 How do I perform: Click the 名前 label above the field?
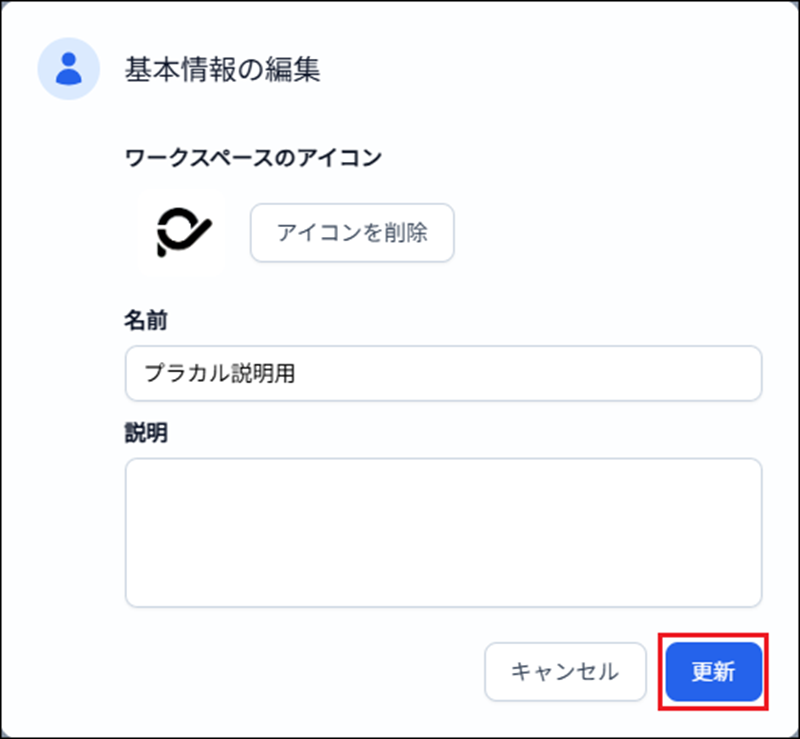146,320
